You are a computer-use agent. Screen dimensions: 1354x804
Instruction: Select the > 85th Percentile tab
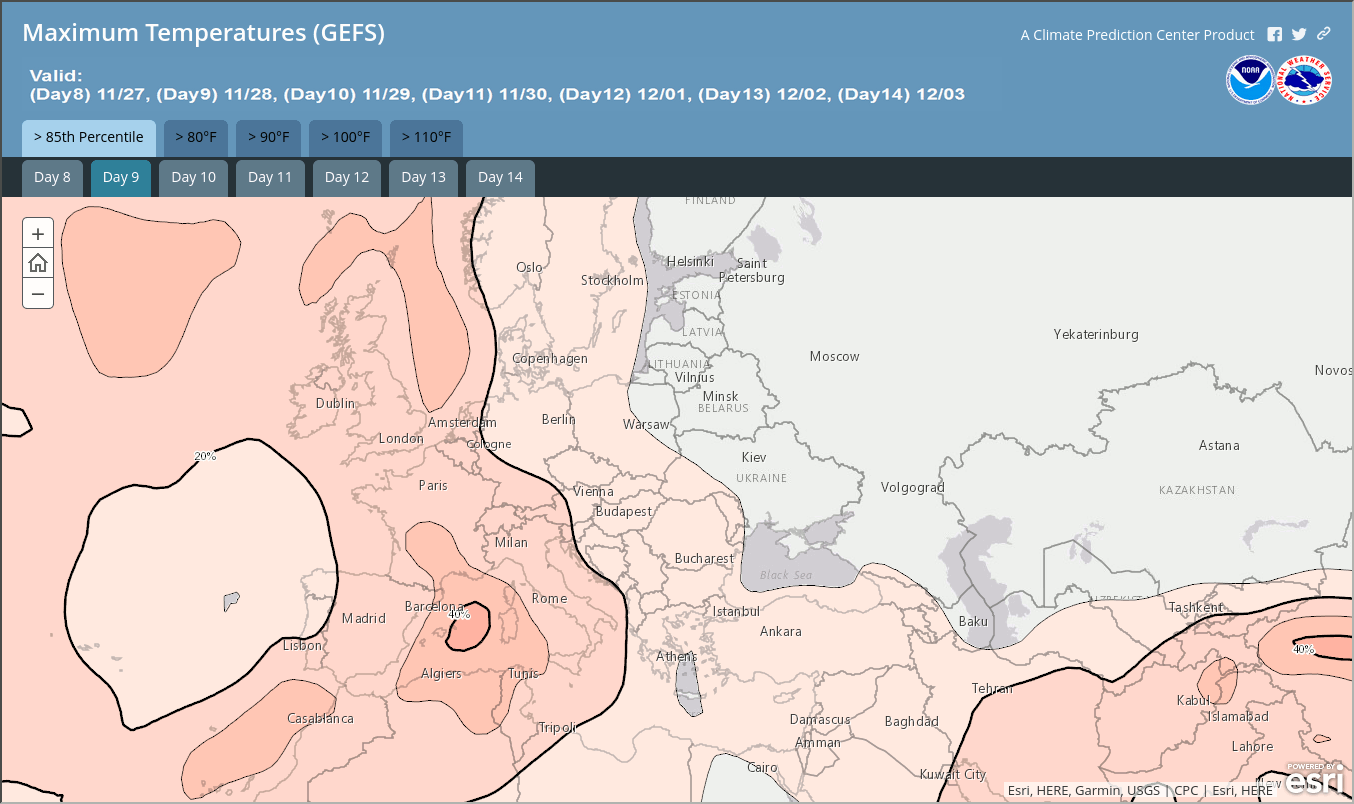pos(89,137)
